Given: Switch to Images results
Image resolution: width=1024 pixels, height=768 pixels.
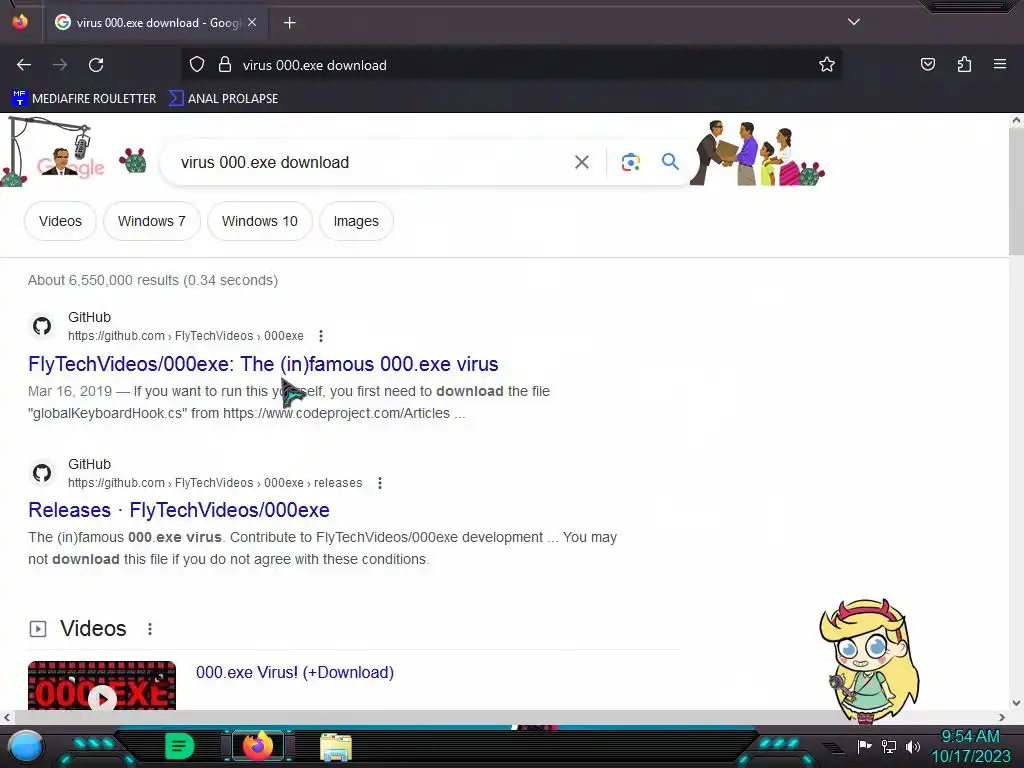Looking at the screenshot, I should click(356, 221).
